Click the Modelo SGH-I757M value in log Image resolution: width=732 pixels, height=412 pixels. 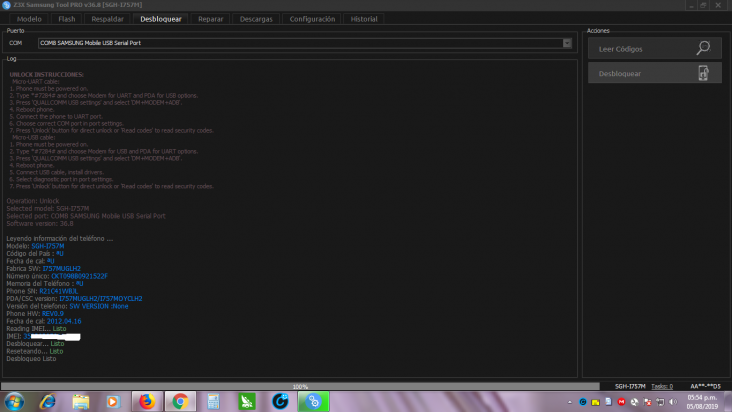[48, 246]
